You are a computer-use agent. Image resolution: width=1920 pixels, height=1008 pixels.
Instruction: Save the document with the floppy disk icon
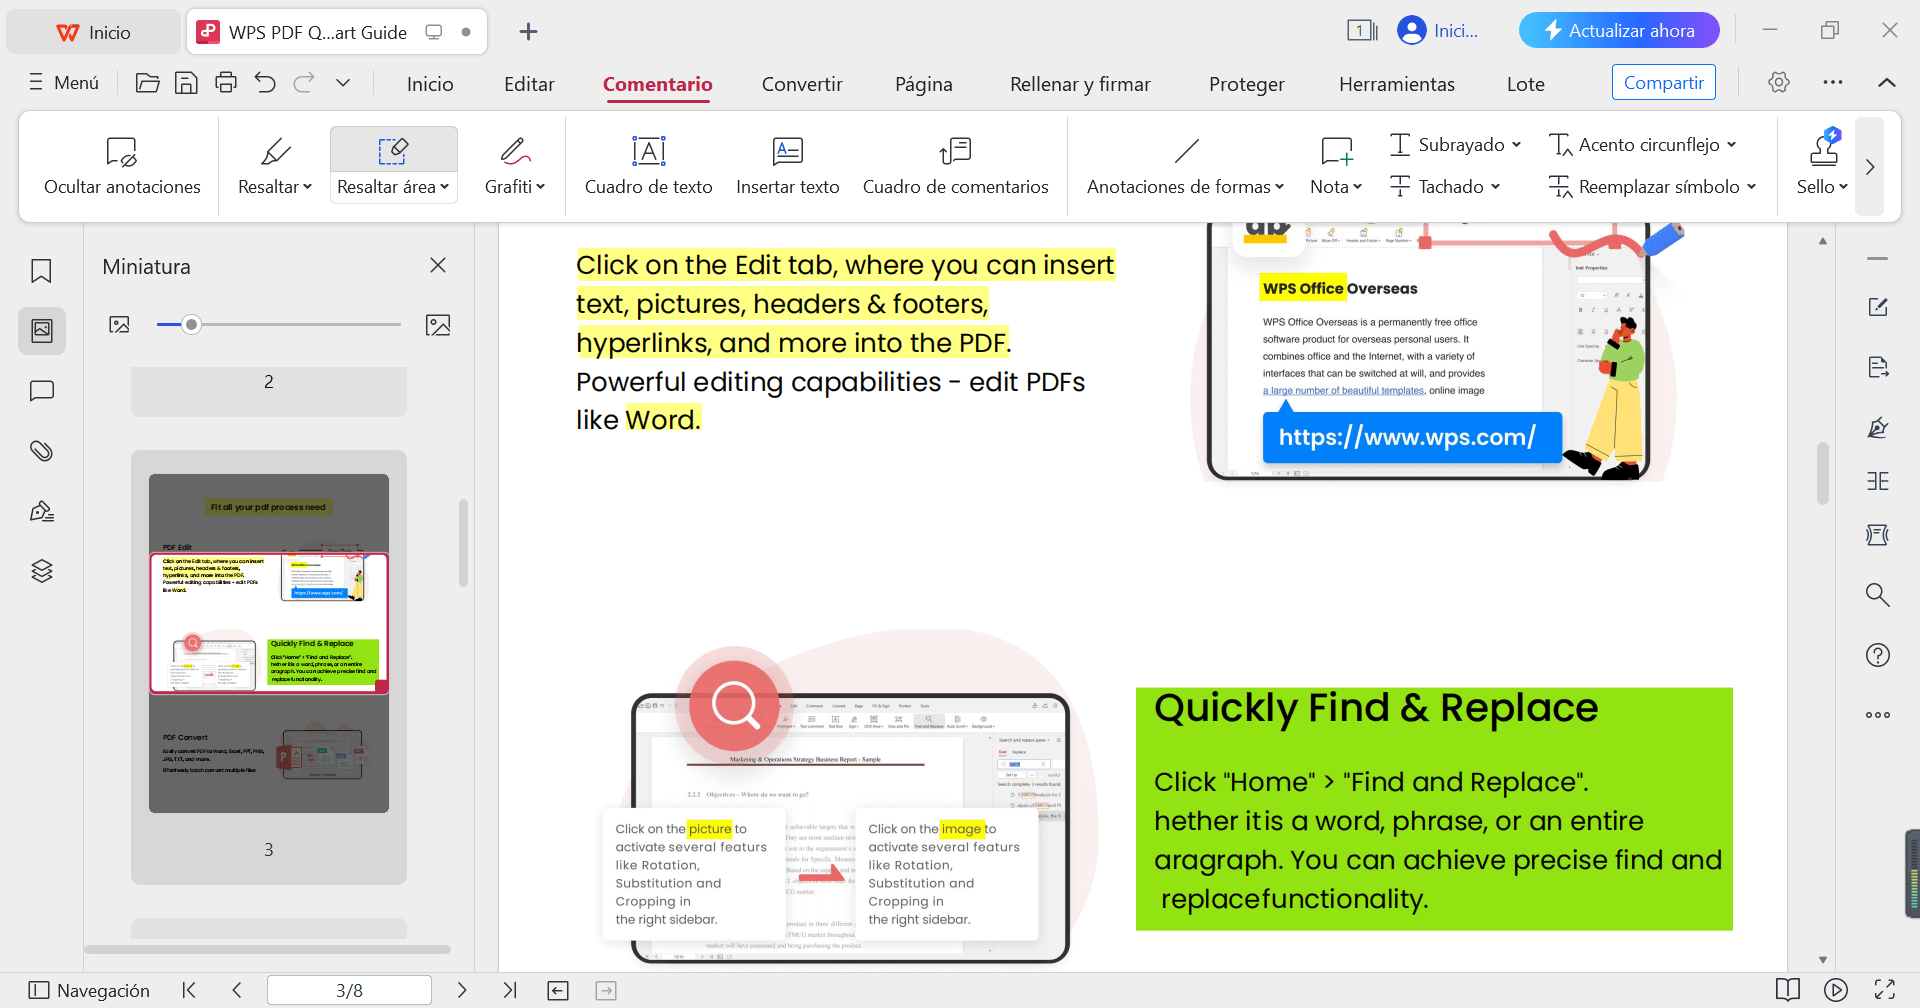(186, 83)
